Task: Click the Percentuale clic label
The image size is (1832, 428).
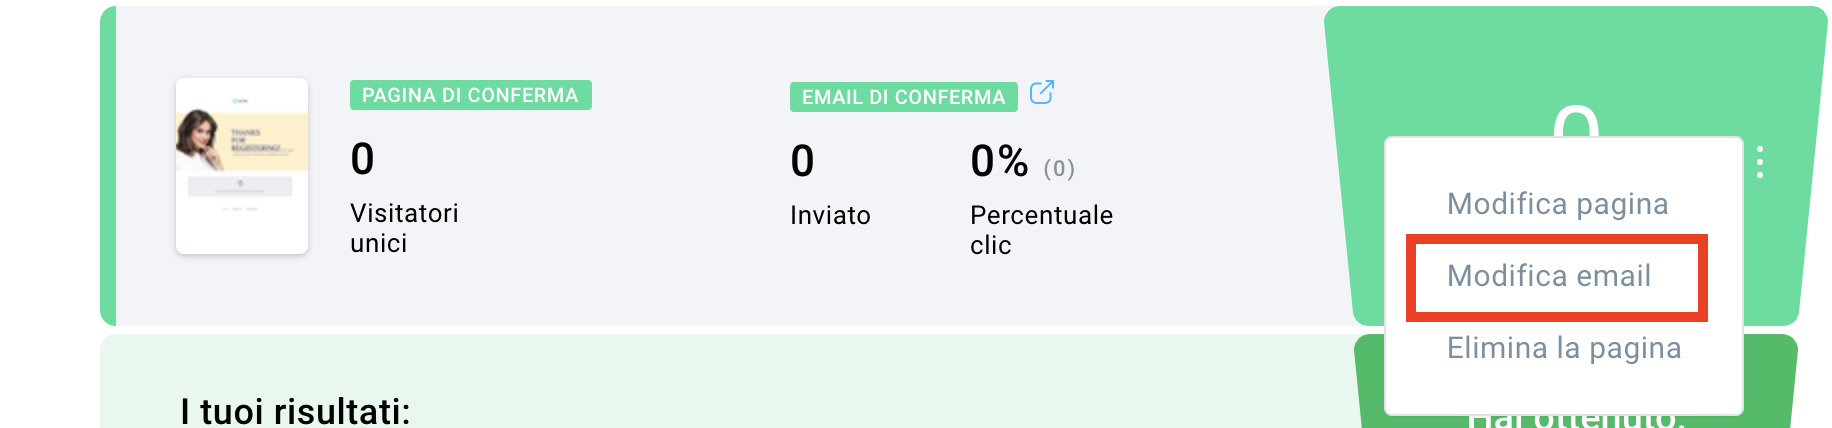Action: [x=1041, y=230]
